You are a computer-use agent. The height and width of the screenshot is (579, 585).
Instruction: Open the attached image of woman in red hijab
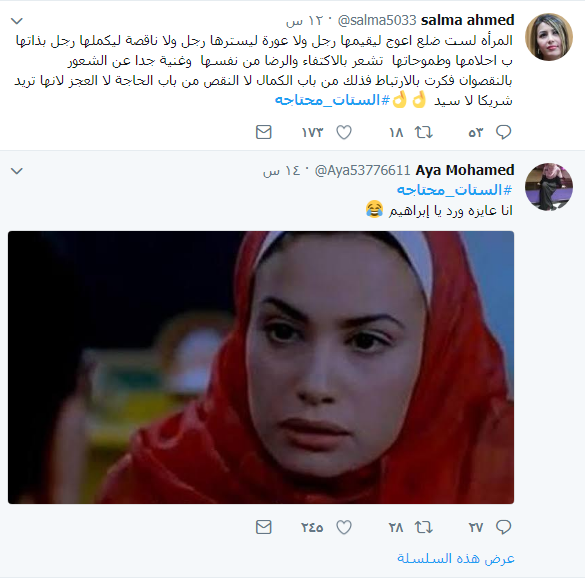[261, 367]
